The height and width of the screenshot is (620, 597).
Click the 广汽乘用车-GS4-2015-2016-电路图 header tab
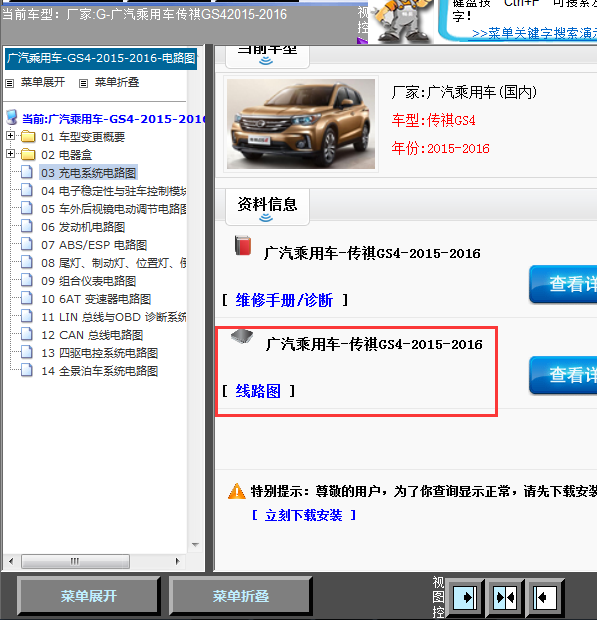pyautogui.click(x=101, y=59)
